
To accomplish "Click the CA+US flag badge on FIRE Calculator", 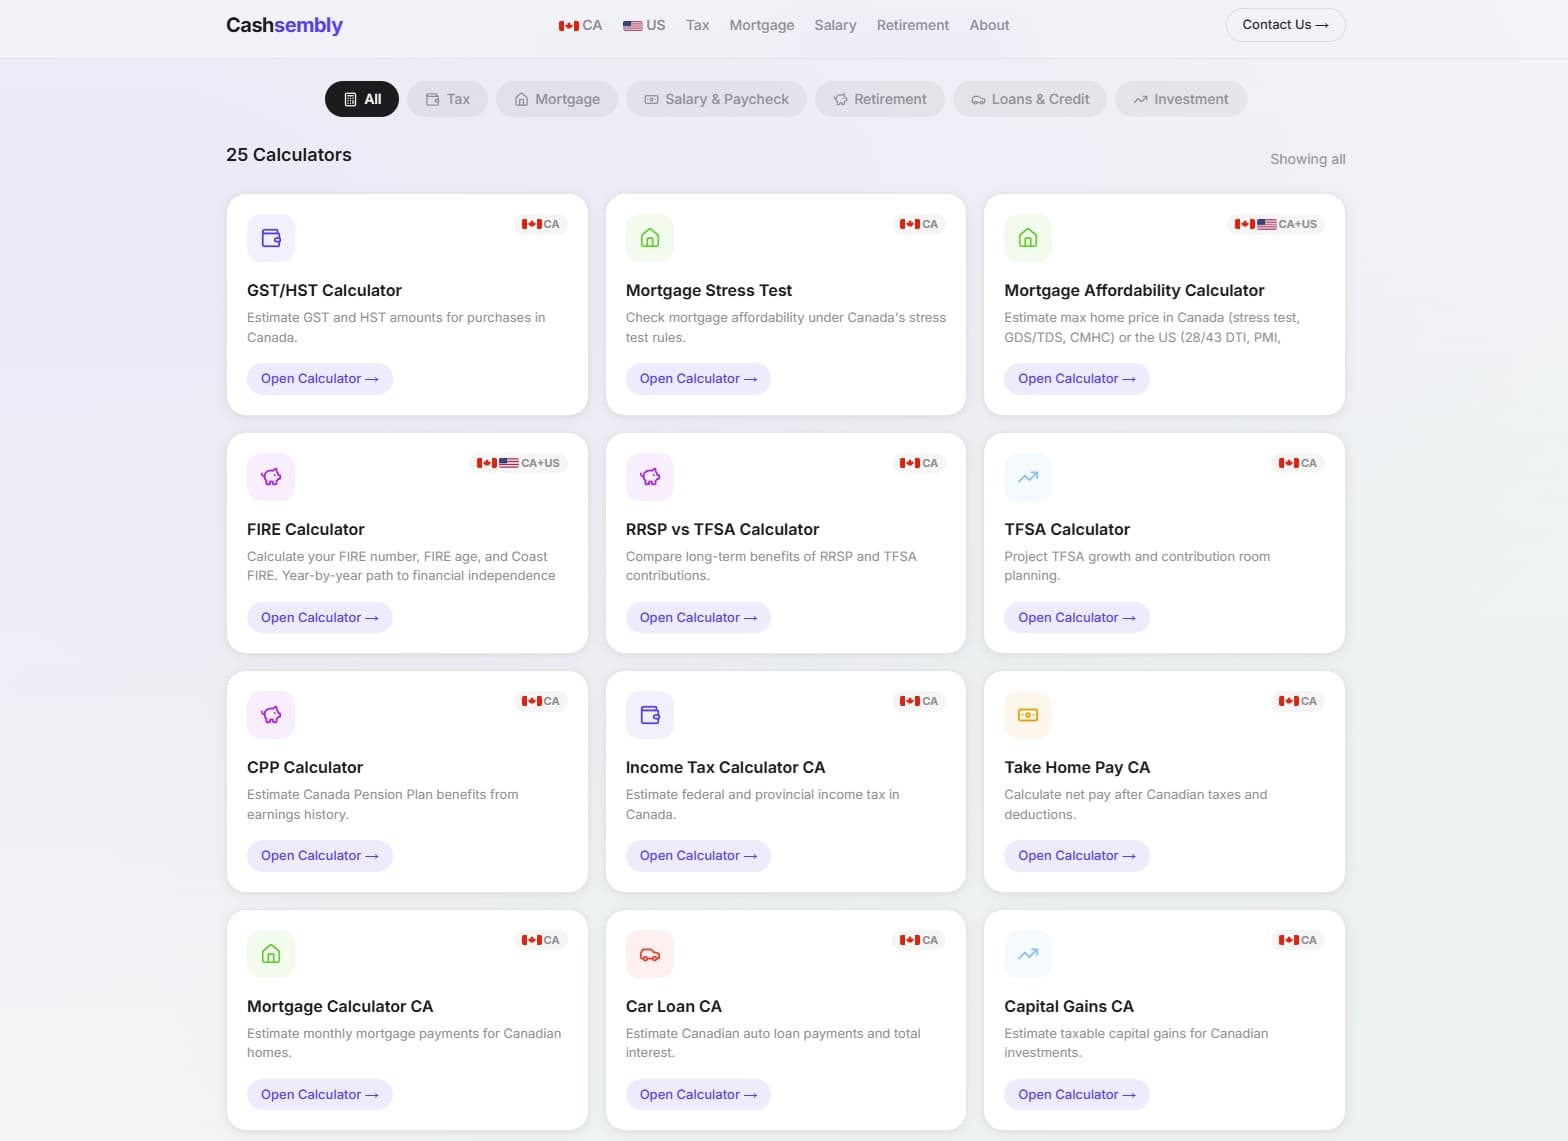I will (x=518, y=463).
